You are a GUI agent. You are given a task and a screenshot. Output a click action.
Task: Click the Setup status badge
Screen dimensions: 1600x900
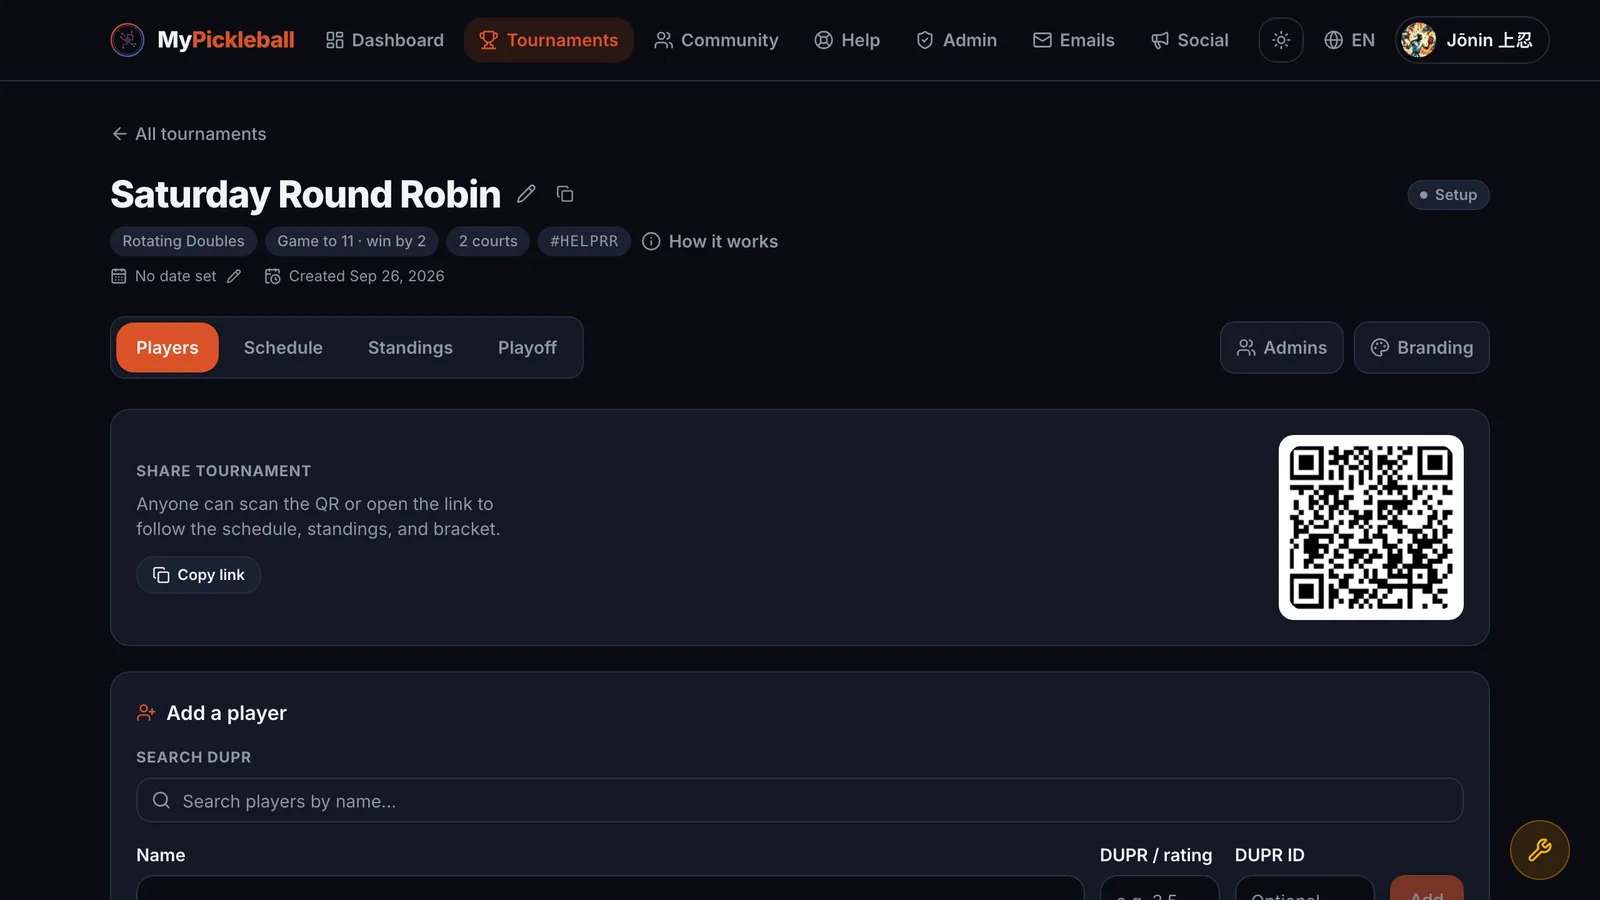1448,195
